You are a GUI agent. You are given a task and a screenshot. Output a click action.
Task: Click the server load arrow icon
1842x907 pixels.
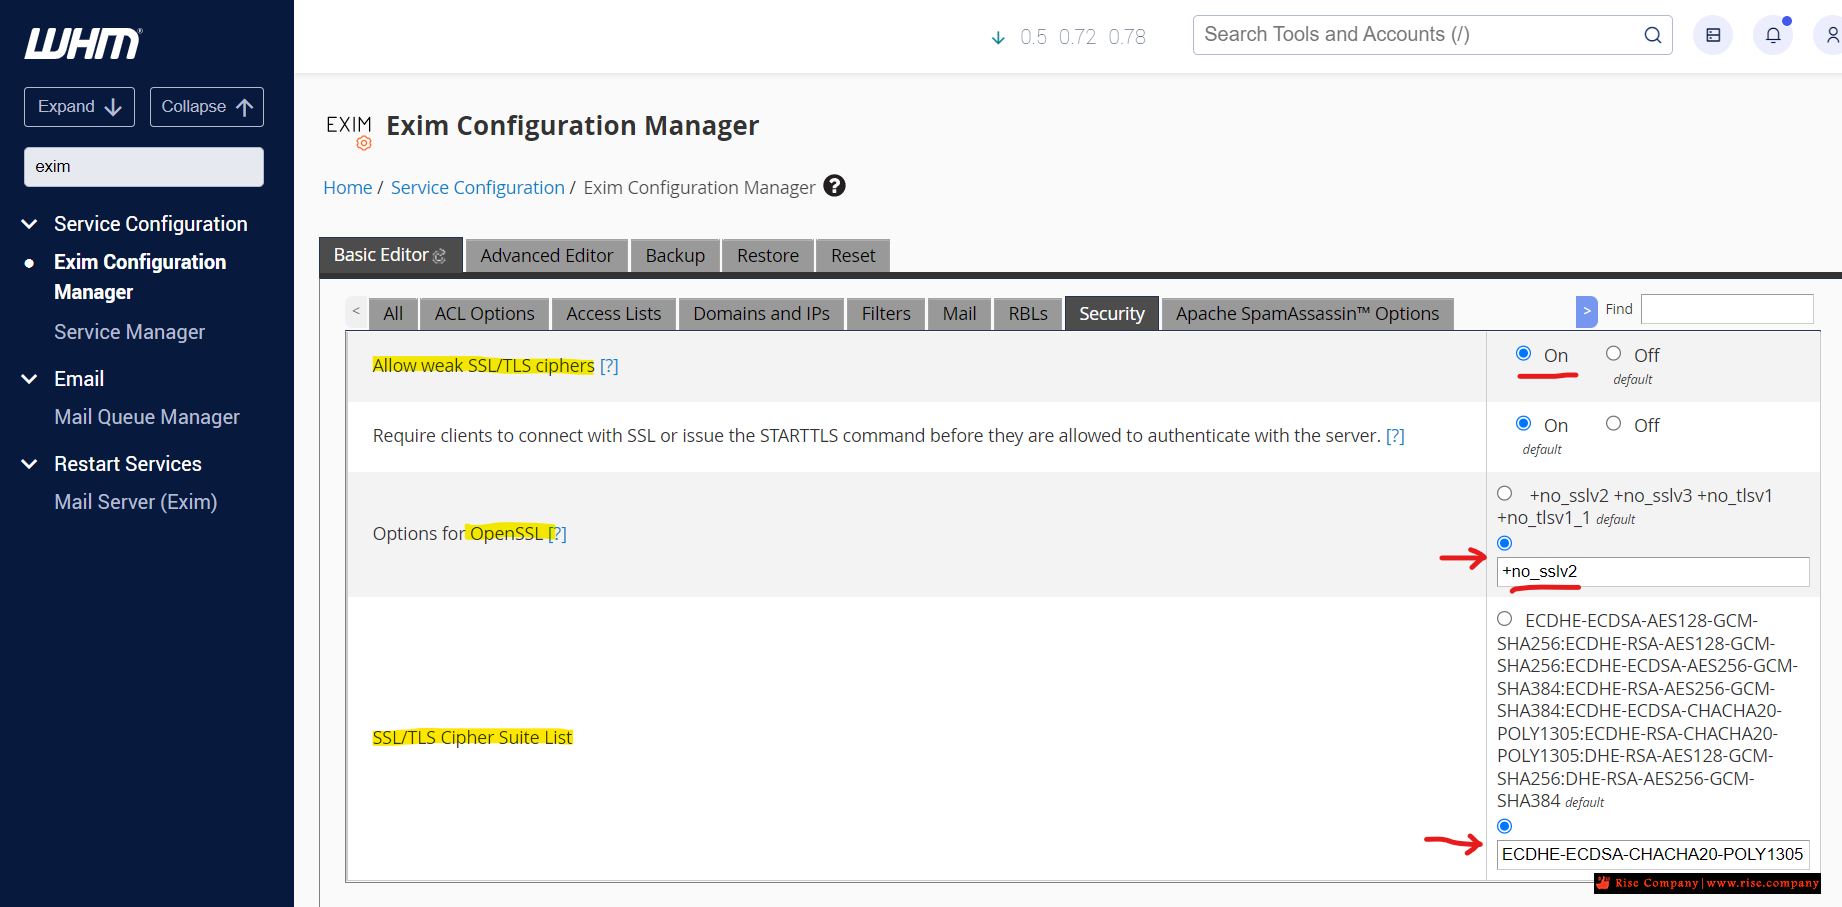pos(997,38)
